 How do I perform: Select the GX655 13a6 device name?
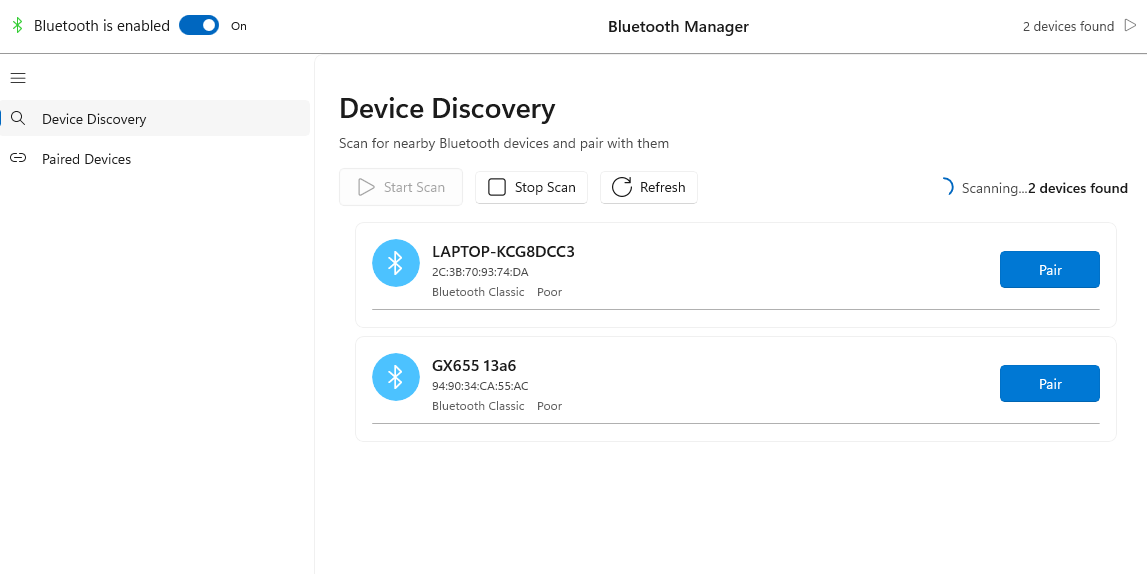[x=474, y=366]
